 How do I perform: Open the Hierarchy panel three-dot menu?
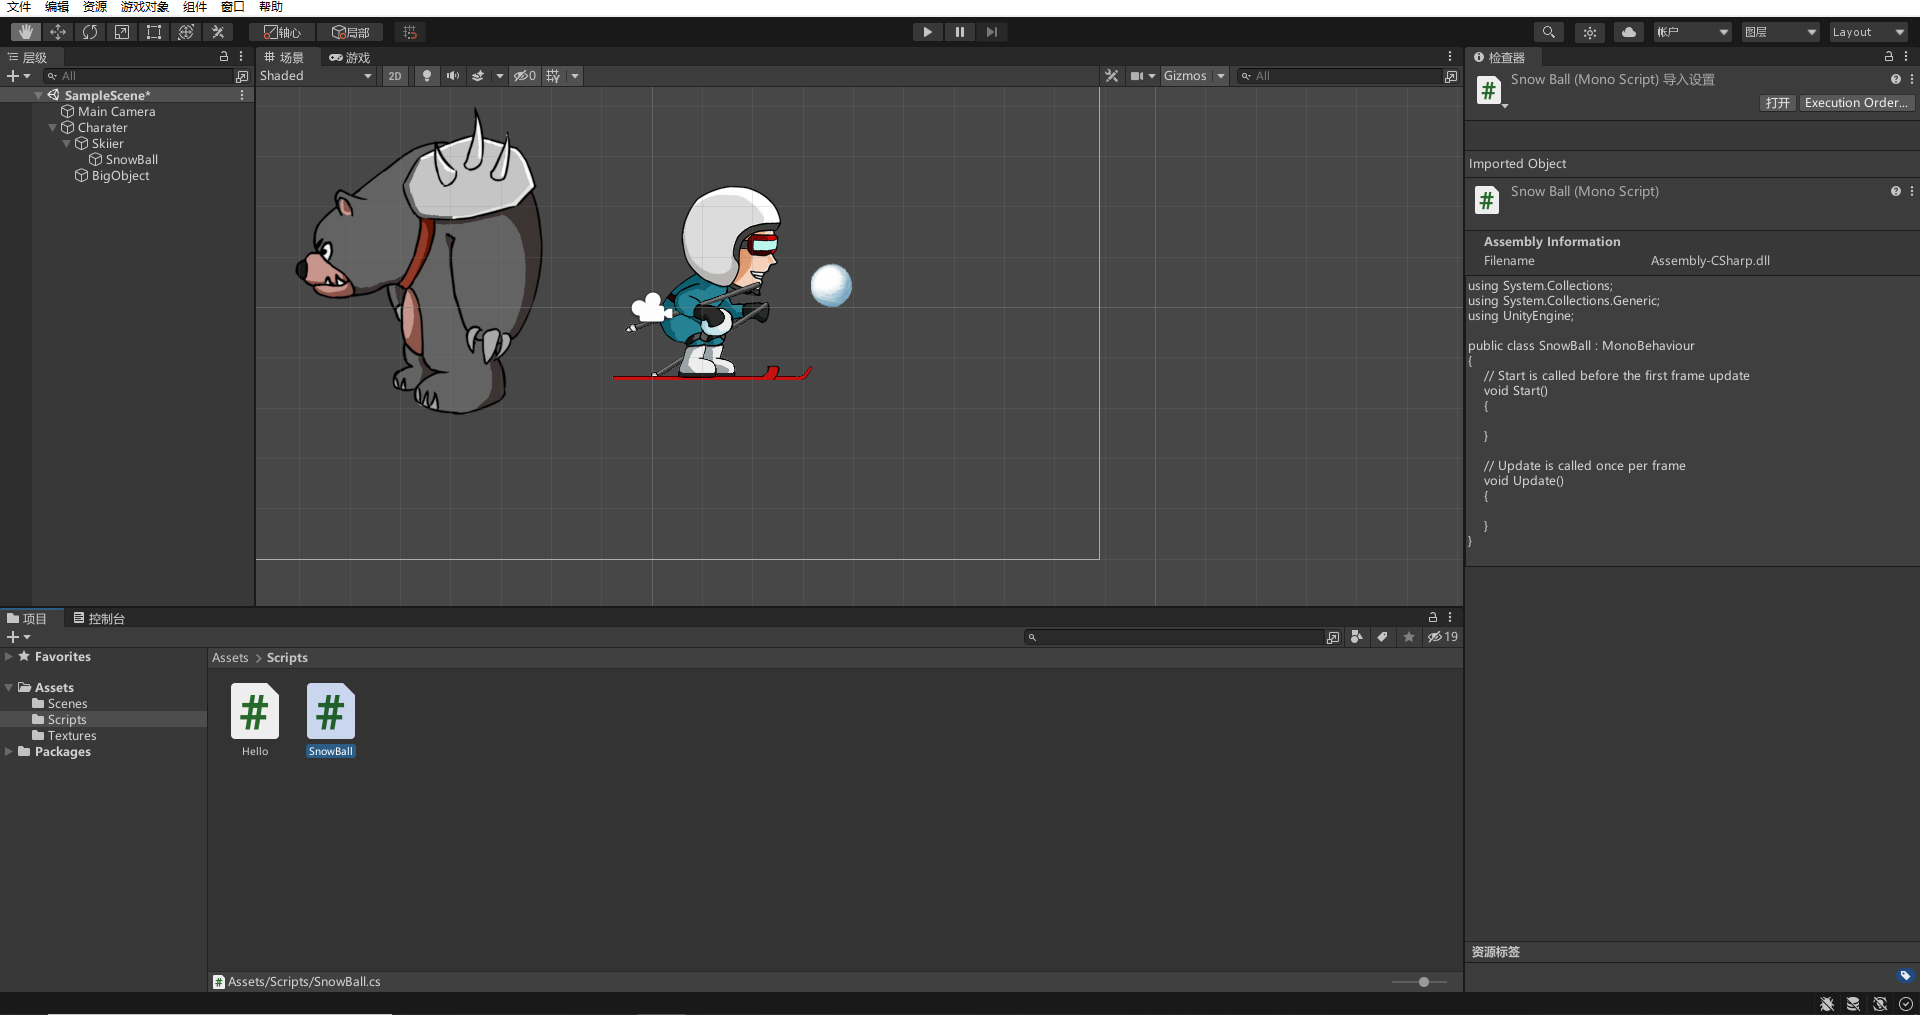coord(241,57)
